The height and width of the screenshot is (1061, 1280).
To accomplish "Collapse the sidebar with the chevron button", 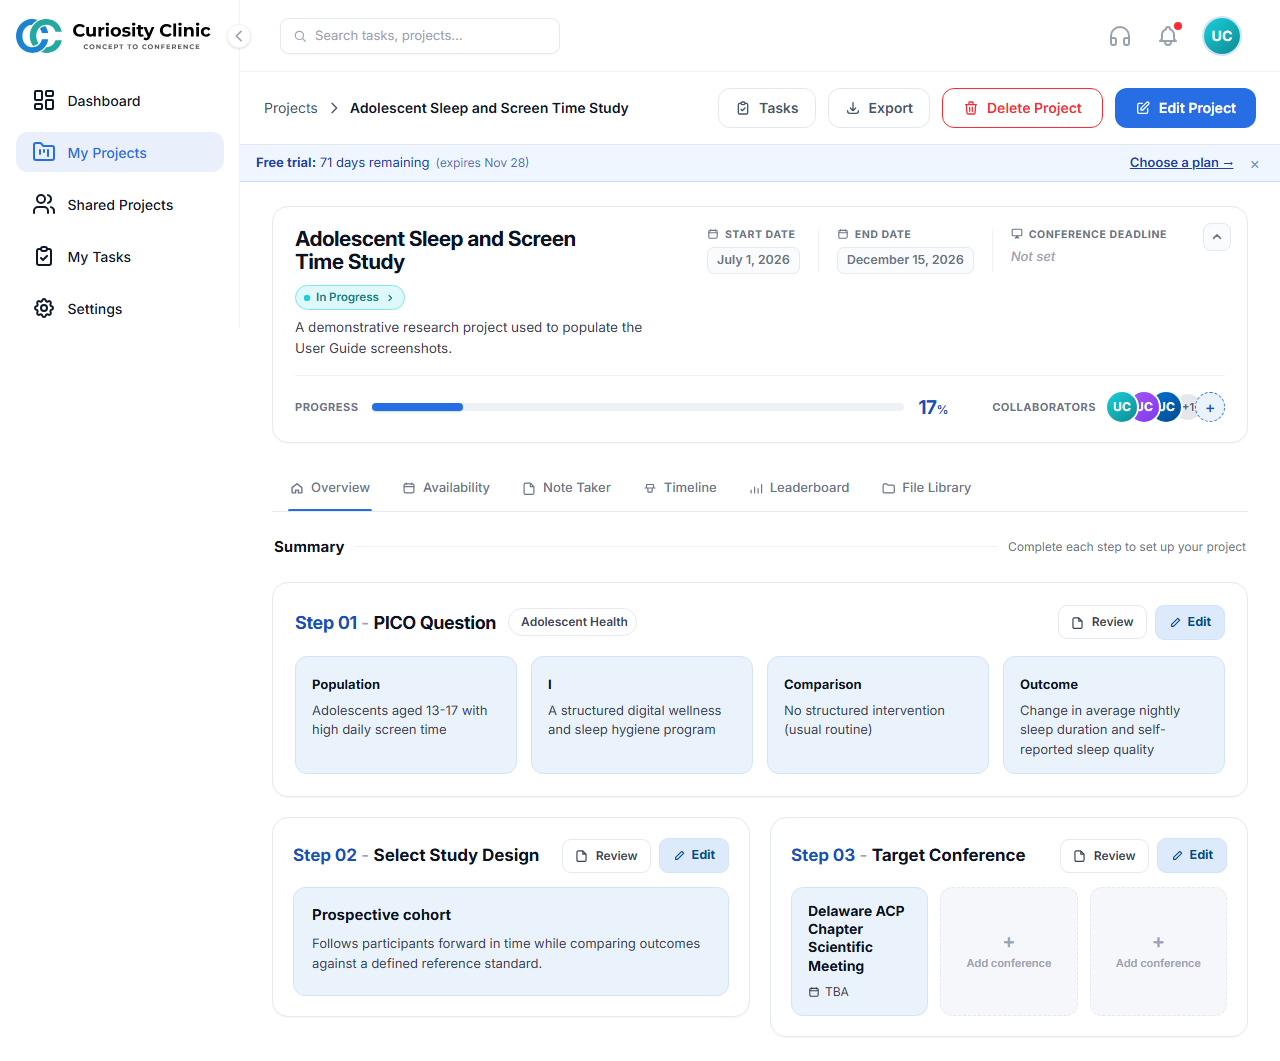I will 239,36.
